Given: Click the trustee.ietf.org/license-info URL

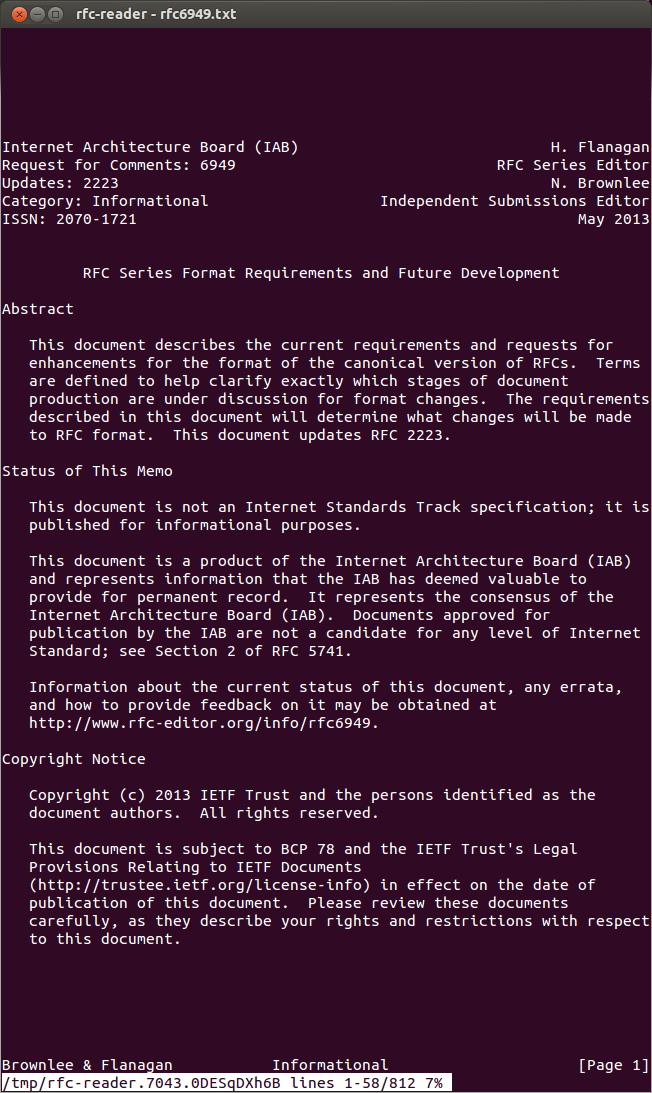Looking at the screenshot, I should pos(200,885).
